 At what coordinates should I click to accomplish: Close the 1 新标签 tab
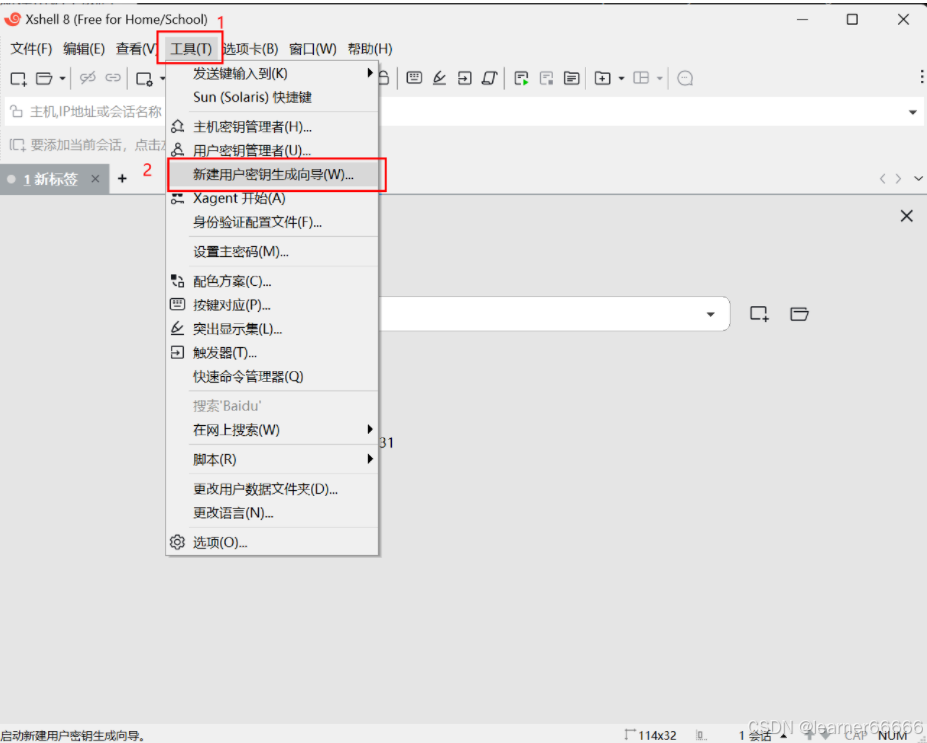click(x=95, y=179)
